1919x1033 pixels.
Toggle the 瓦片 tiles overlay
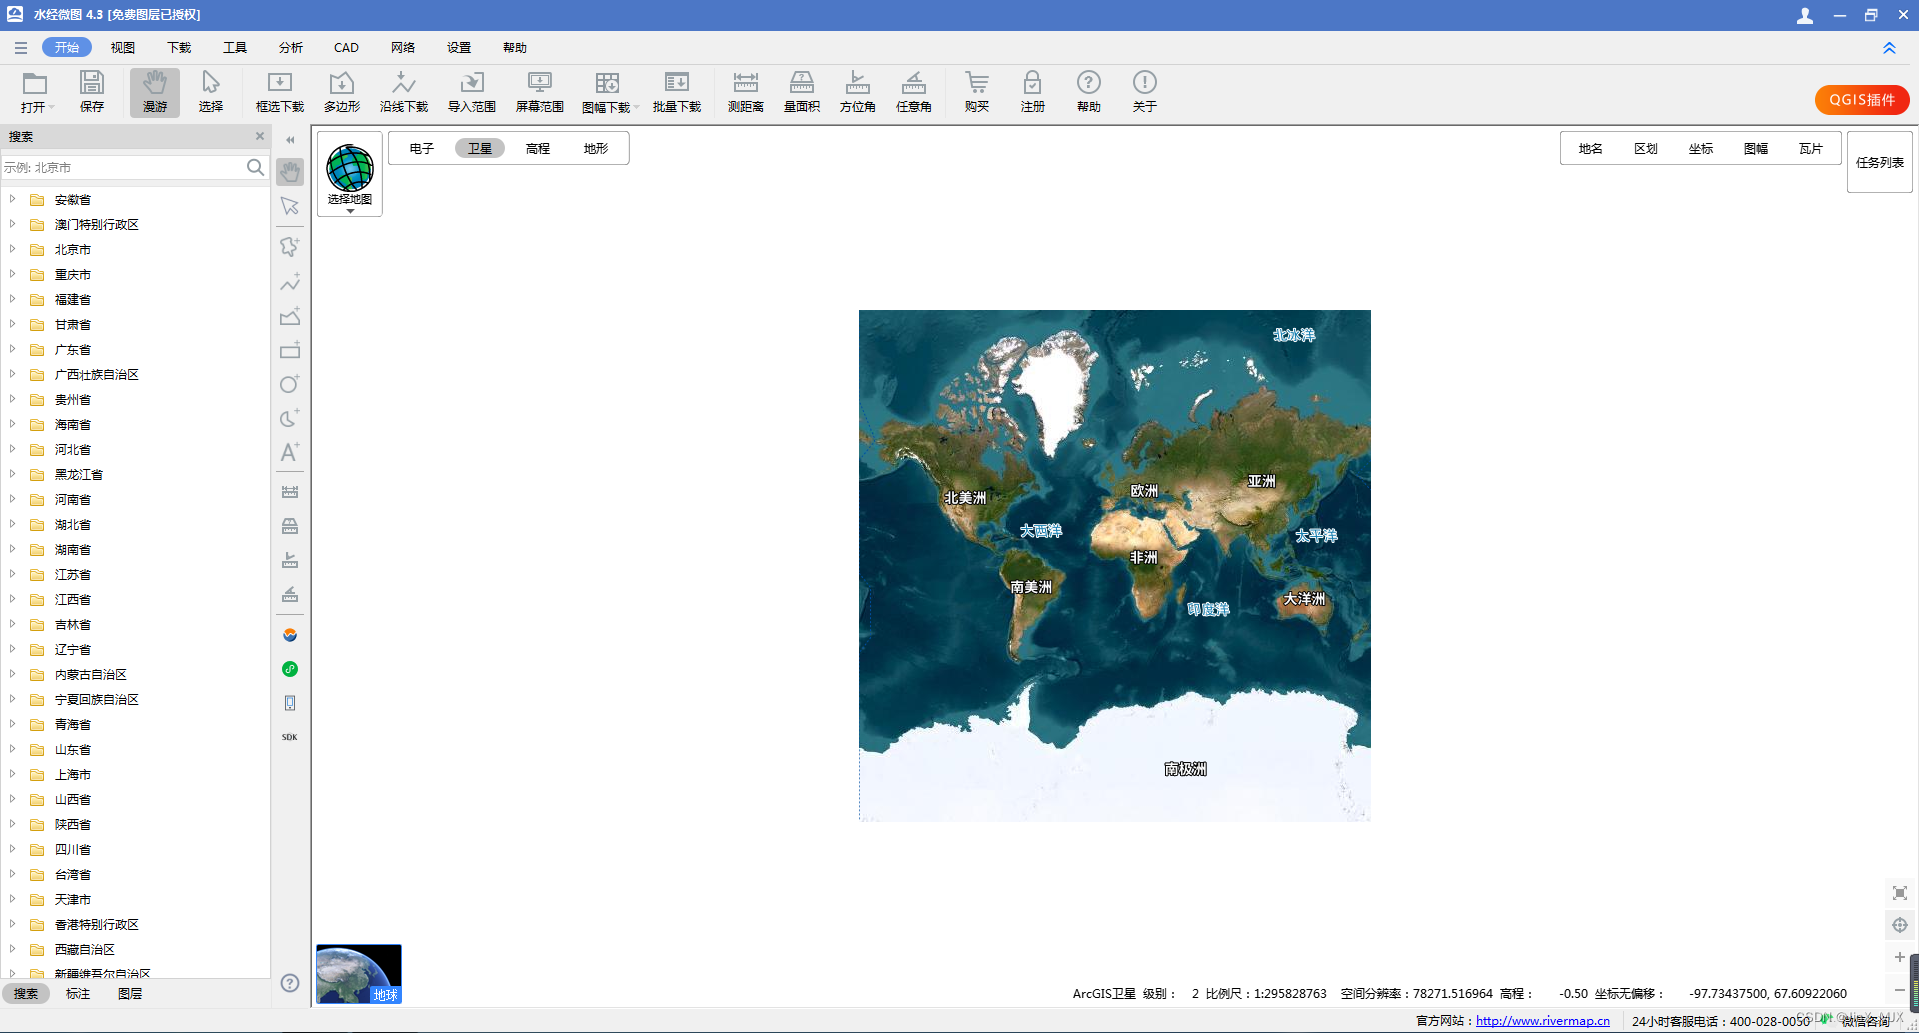[1811, 148]
